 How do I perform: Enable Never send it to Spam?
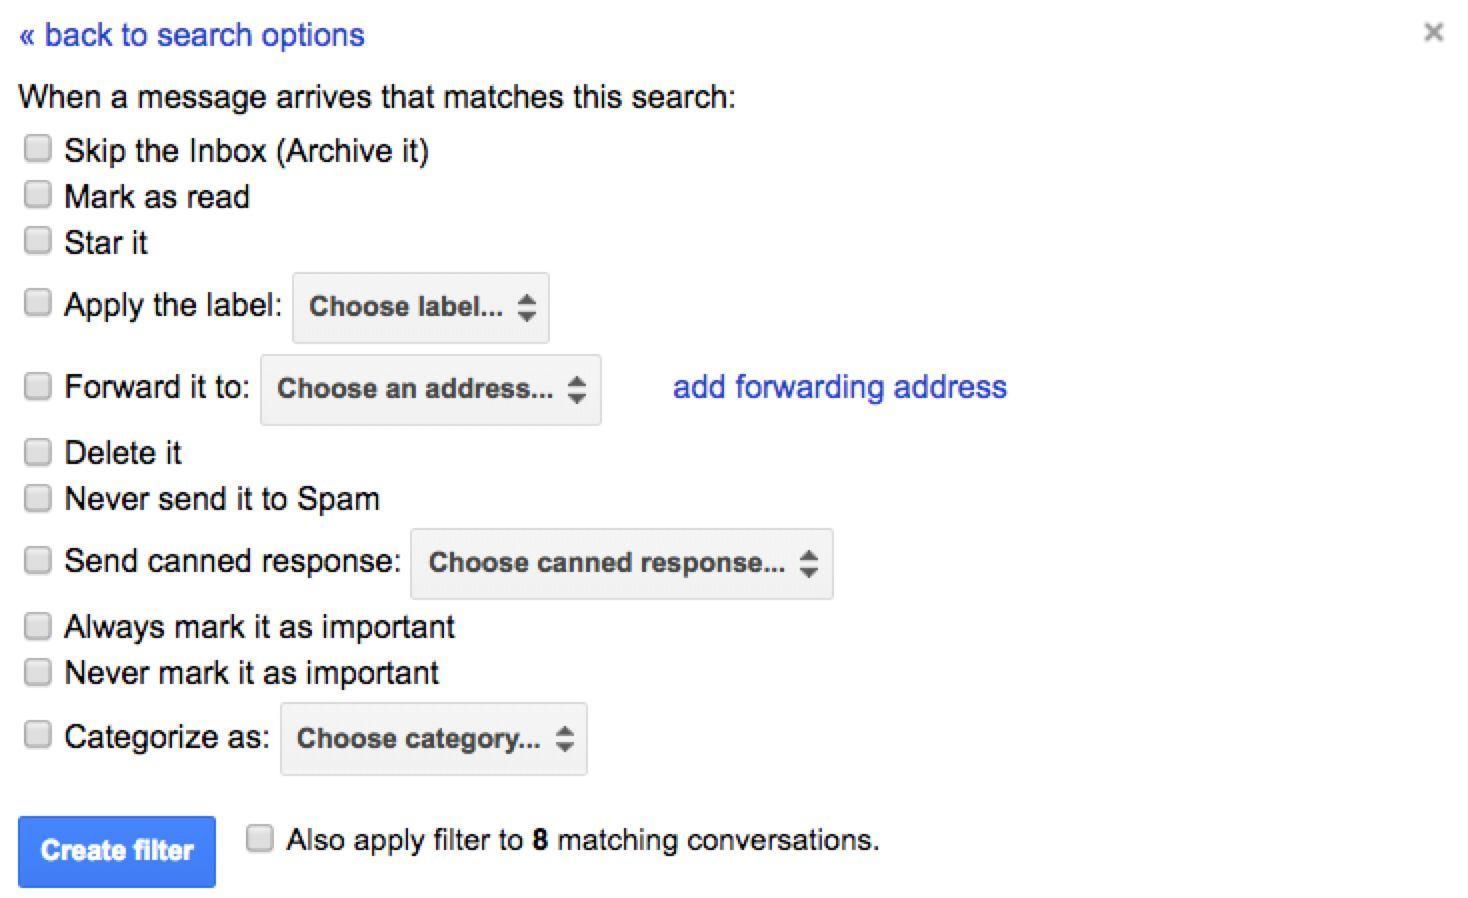[x=38, y=498]
